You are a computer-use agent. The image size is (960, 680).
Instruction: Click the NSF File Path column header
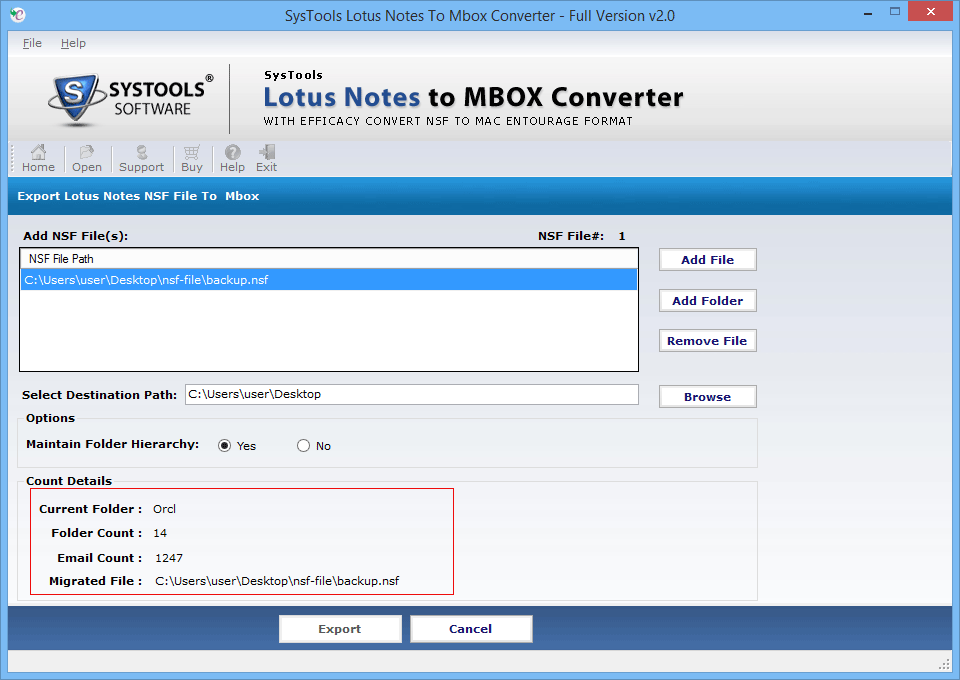click(x=329, y=259)
